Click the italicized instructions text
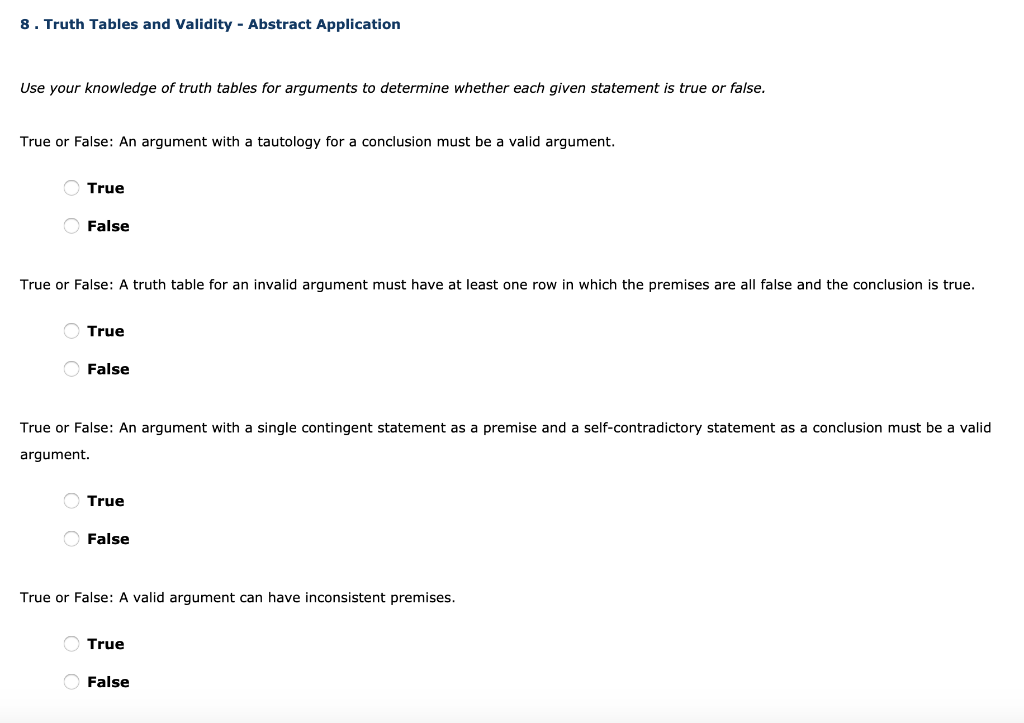 [x=392, y=88]
